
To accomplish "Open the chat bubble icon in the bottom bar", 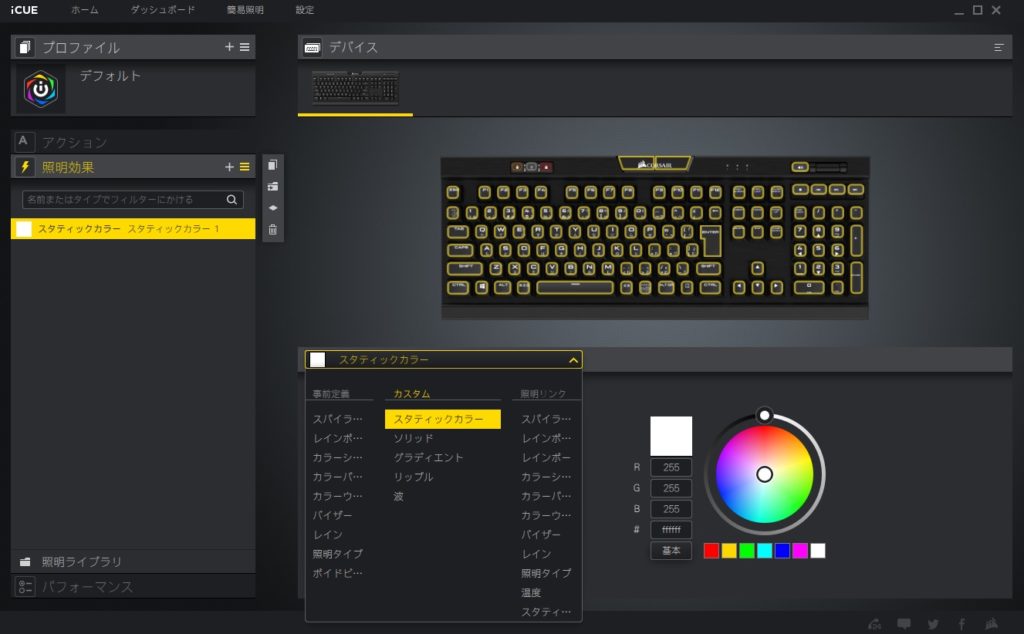I will [x=904, y=624].
